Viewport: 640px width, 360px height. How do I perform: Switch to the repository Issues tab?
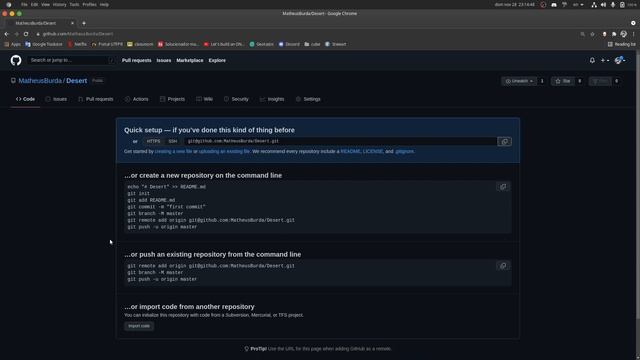[56, 99]
